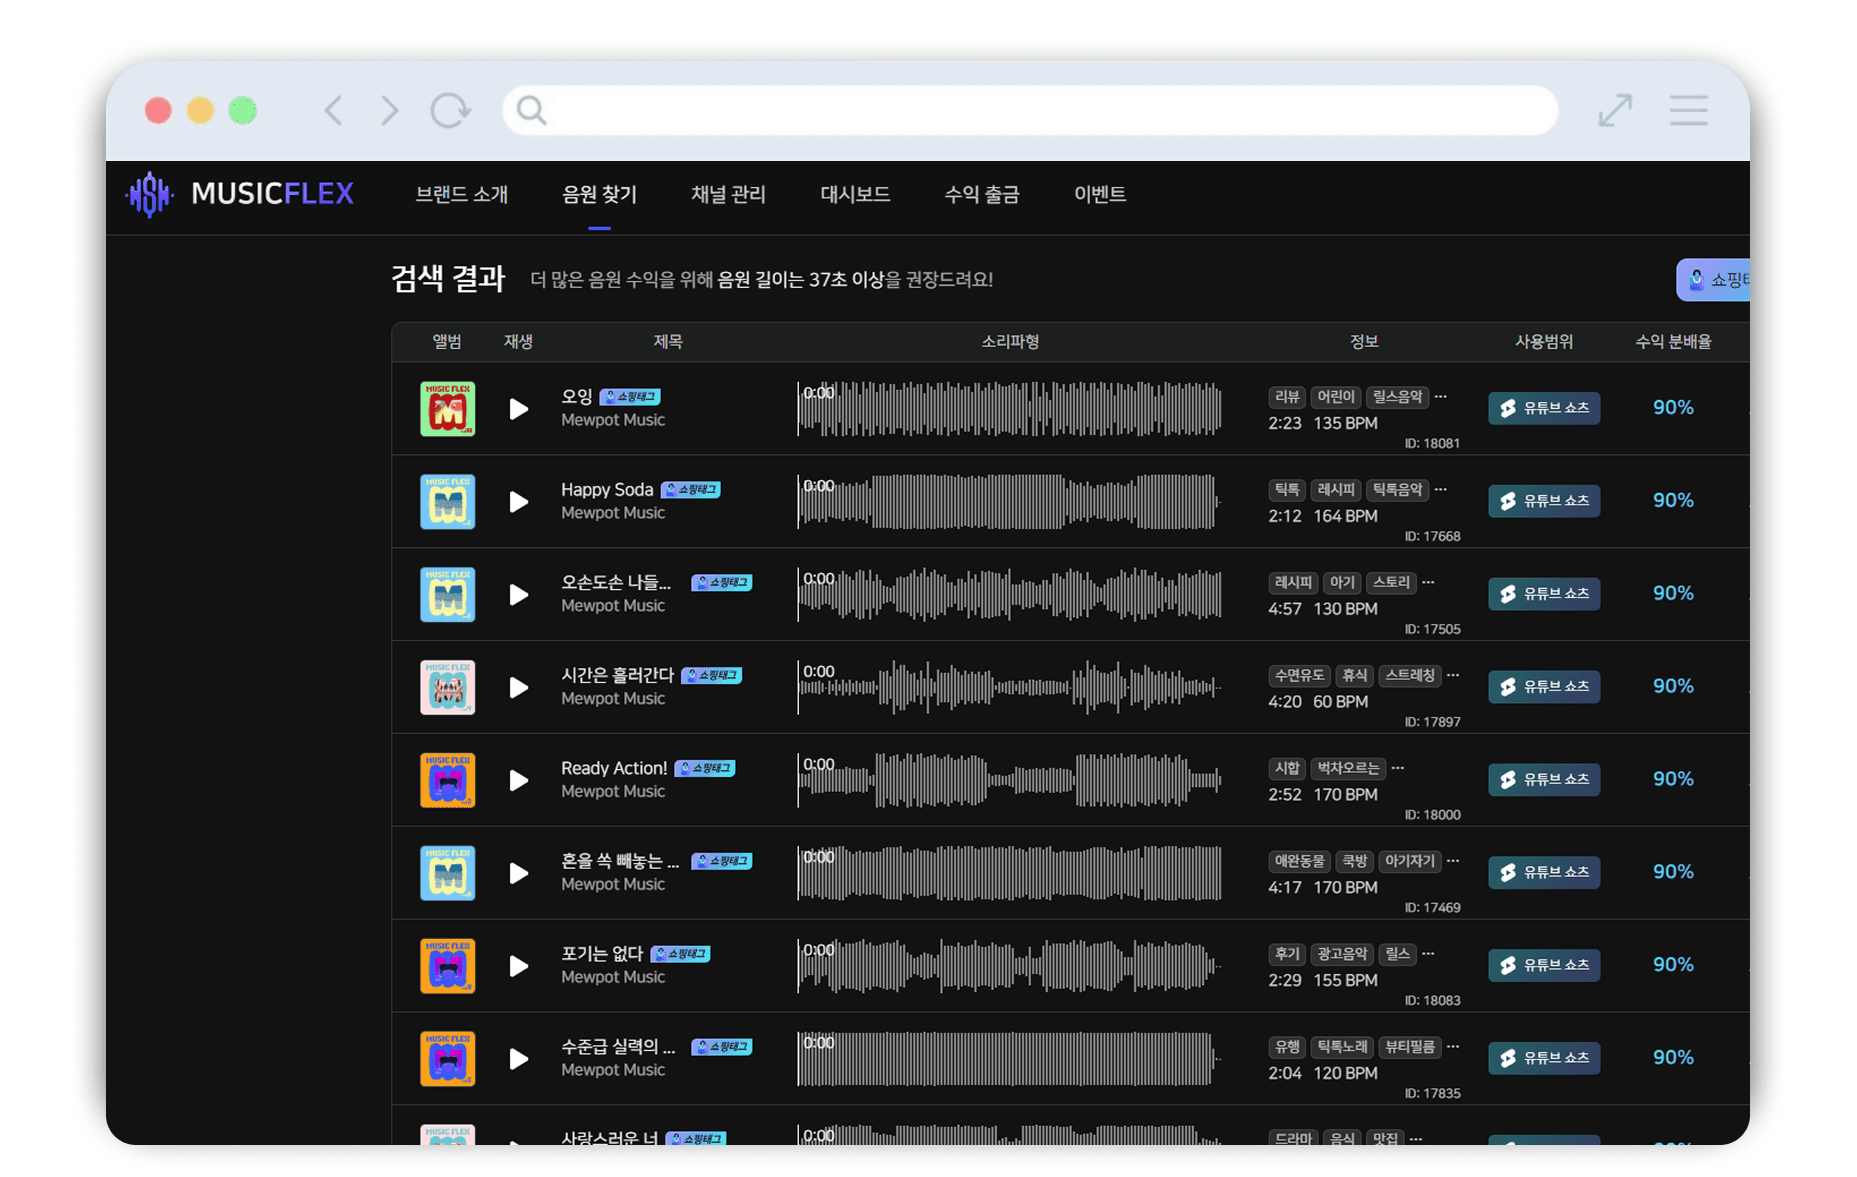Click the 쇼핑태그 badge next to 포기는 없다
The image size is (1857, 1177).
(680, 954)
